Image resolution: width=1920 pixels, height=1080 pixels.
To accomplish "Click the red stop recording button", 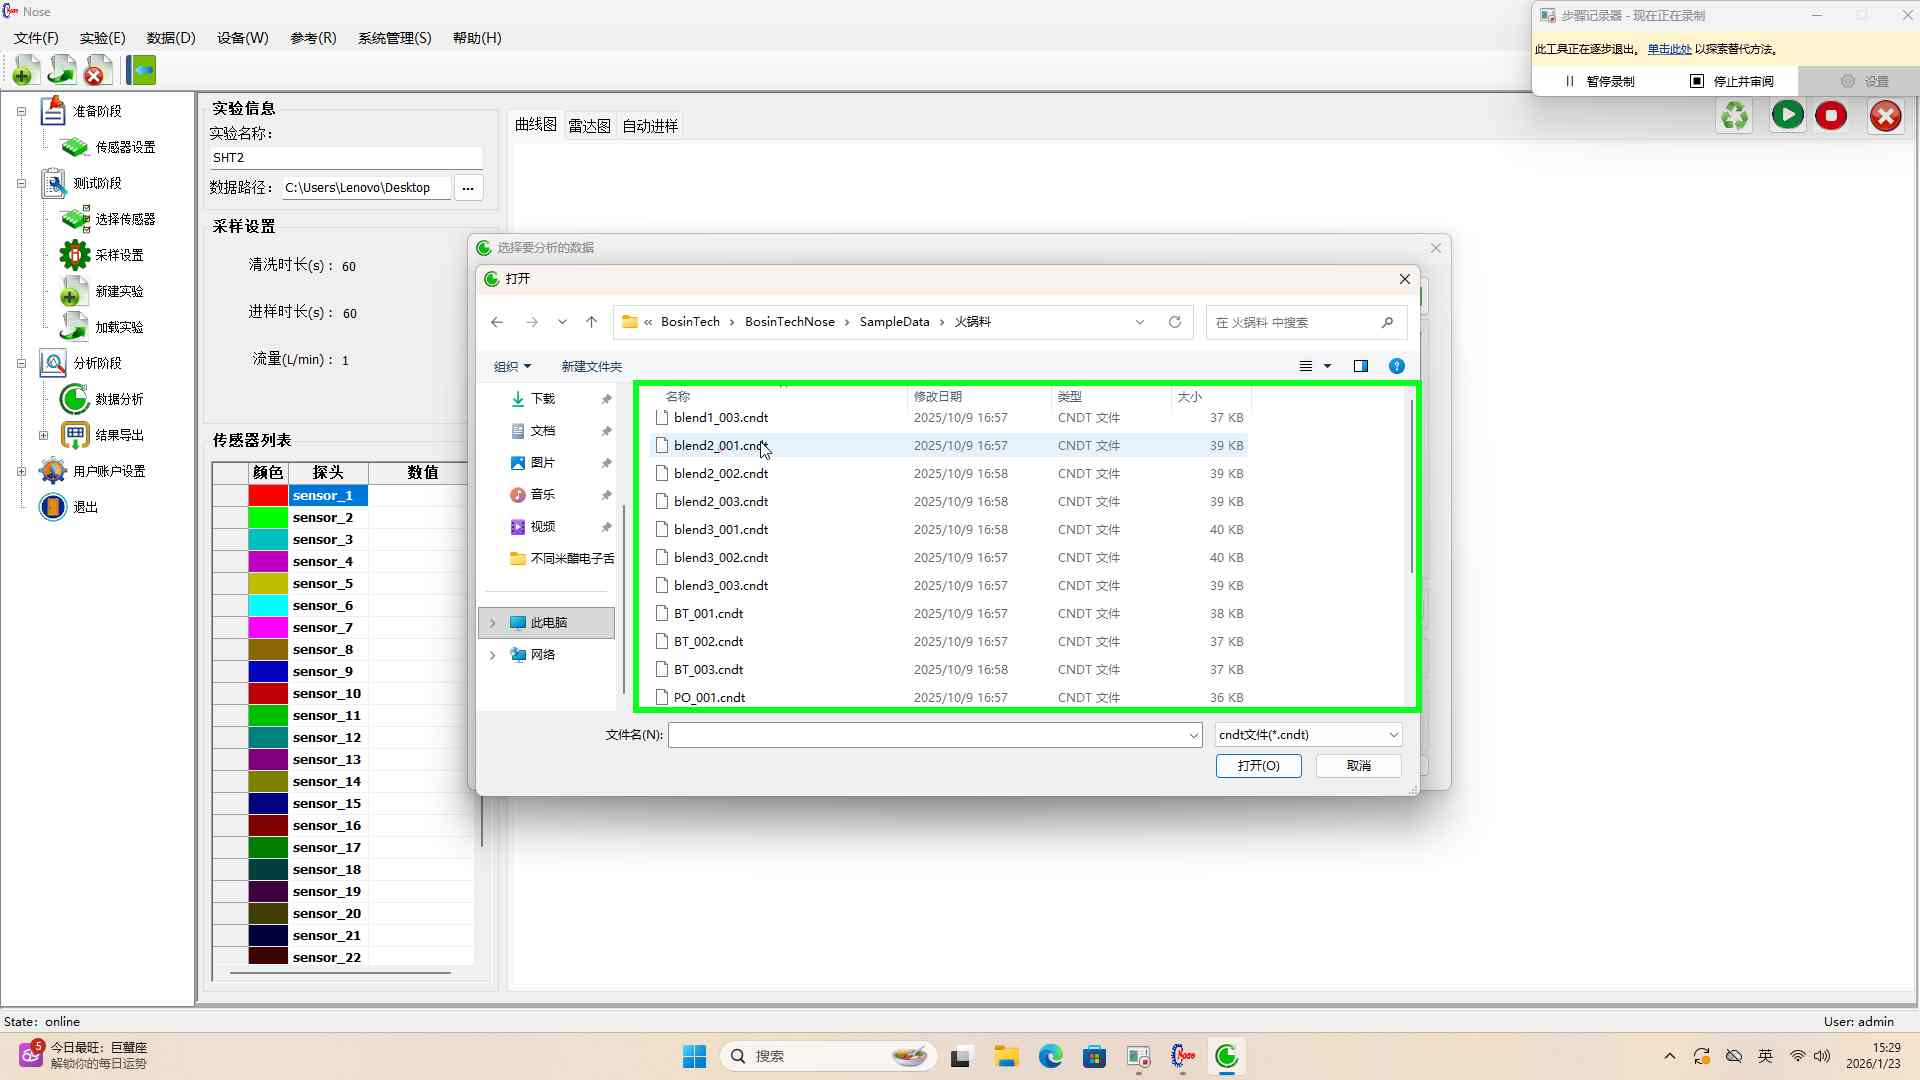I will [x=1831, y=116].
